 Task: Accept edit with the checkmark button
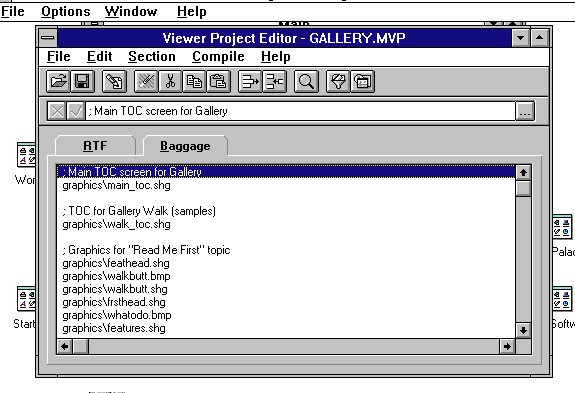coord(76,111)
